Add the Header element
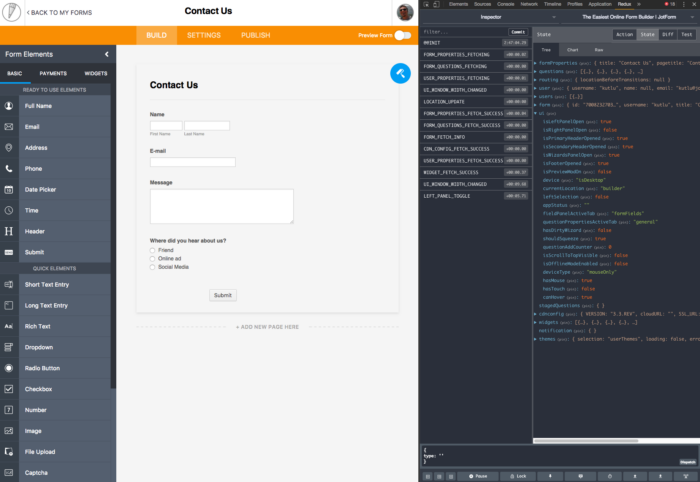700x482 pixels. pos(55,231)
